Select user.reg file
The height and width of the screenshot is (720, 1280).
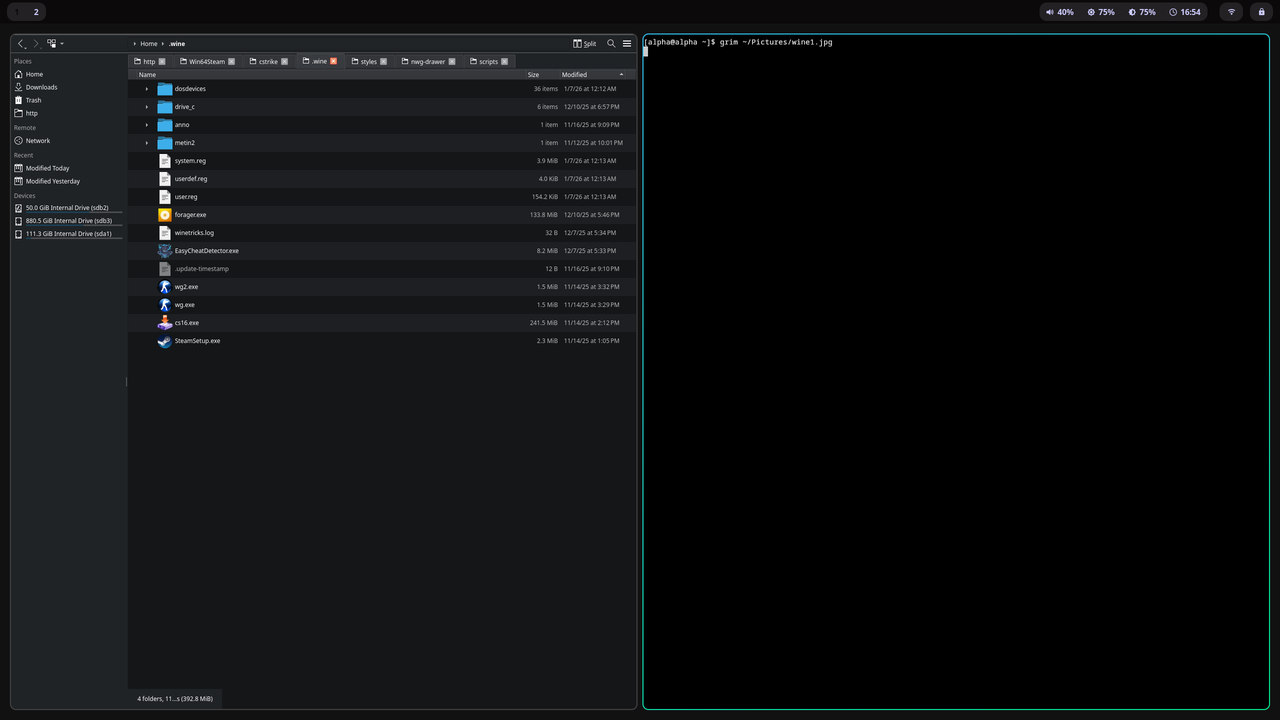click(x=186, y=197)
